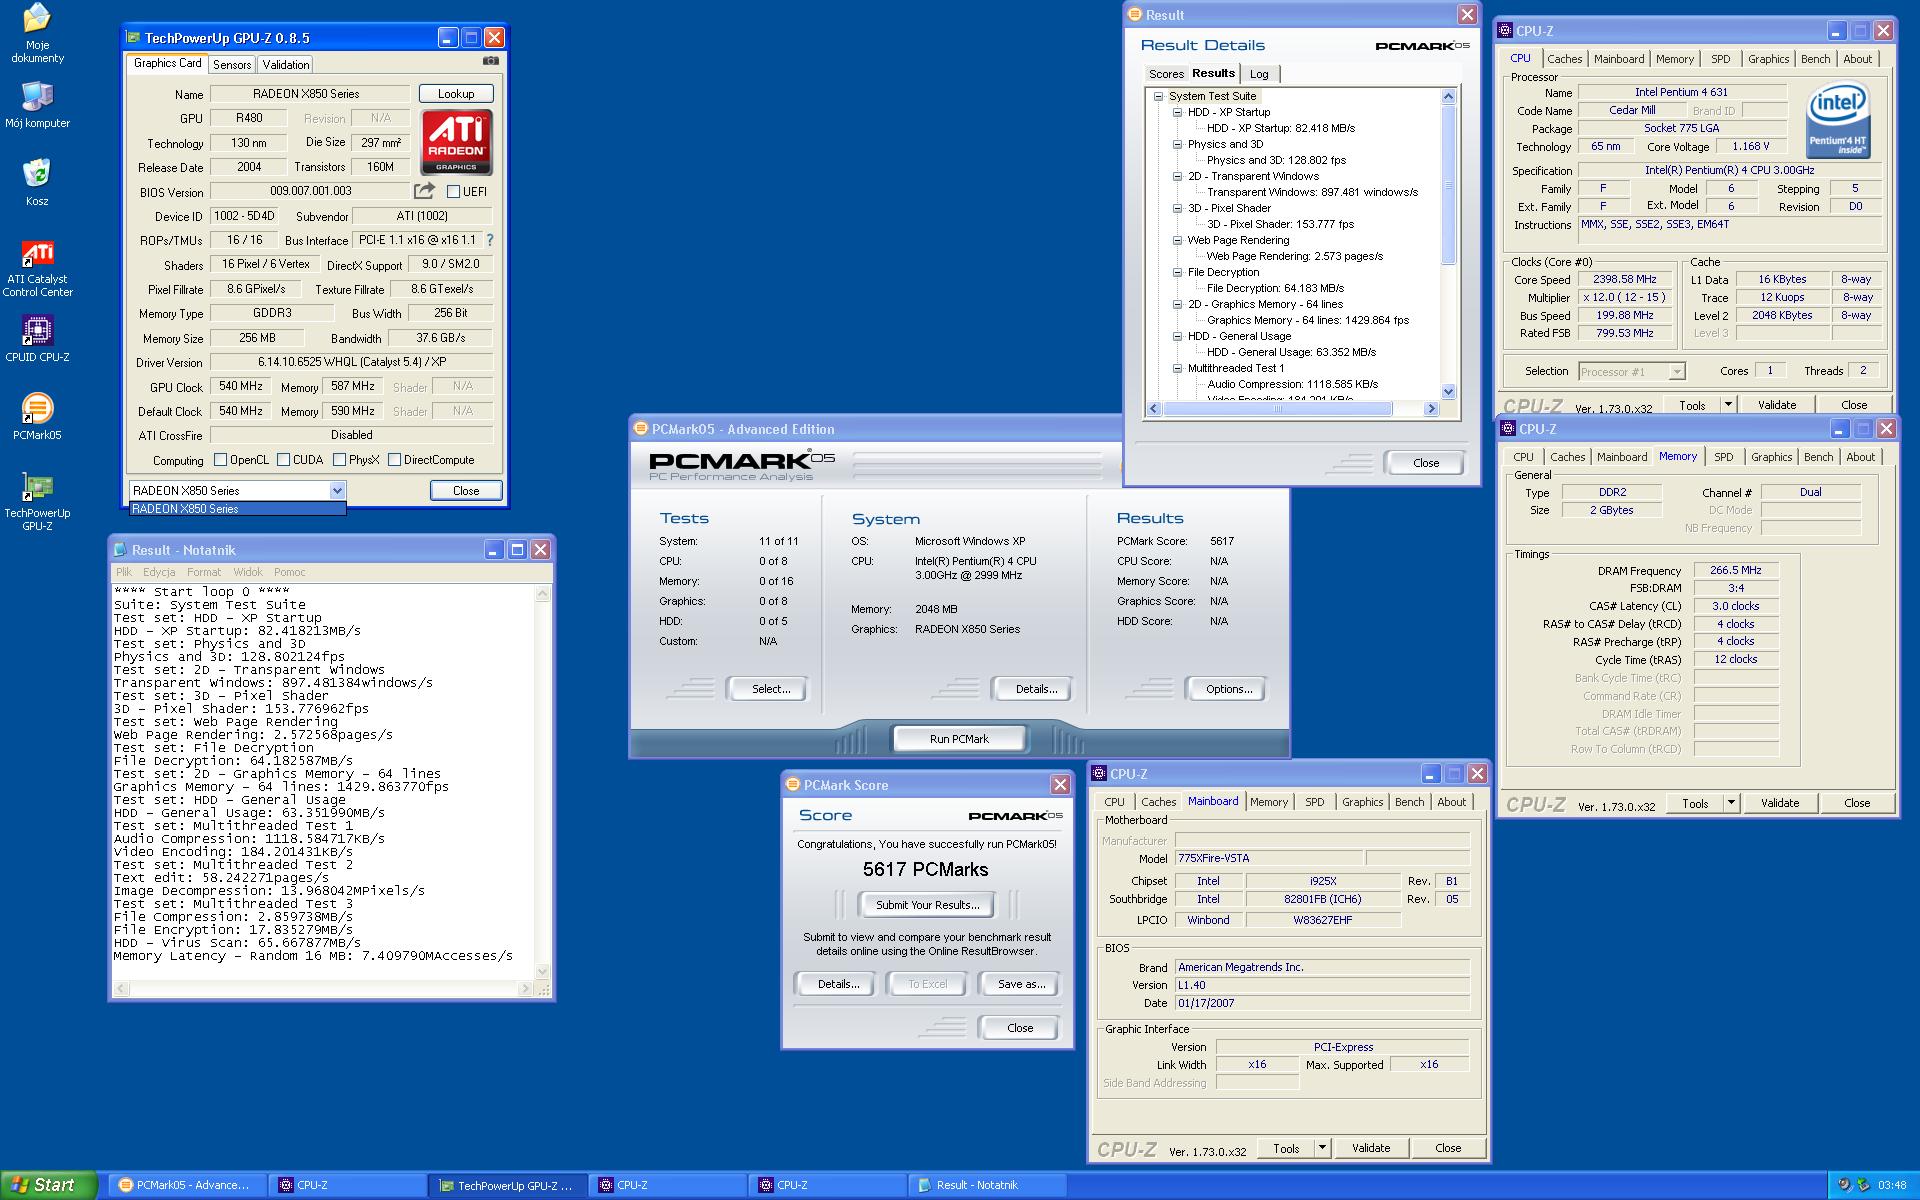Click Run PCMark button
Viewport: 1920px width, 1200px height.
[x=959, y=739]
